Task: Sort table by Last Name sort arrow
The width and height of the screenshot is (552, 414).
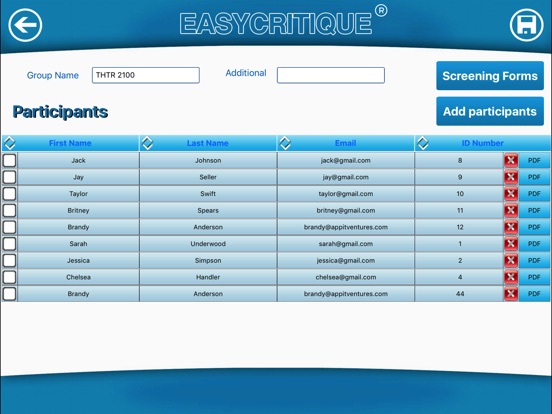Action: click(x=147, y=143)
